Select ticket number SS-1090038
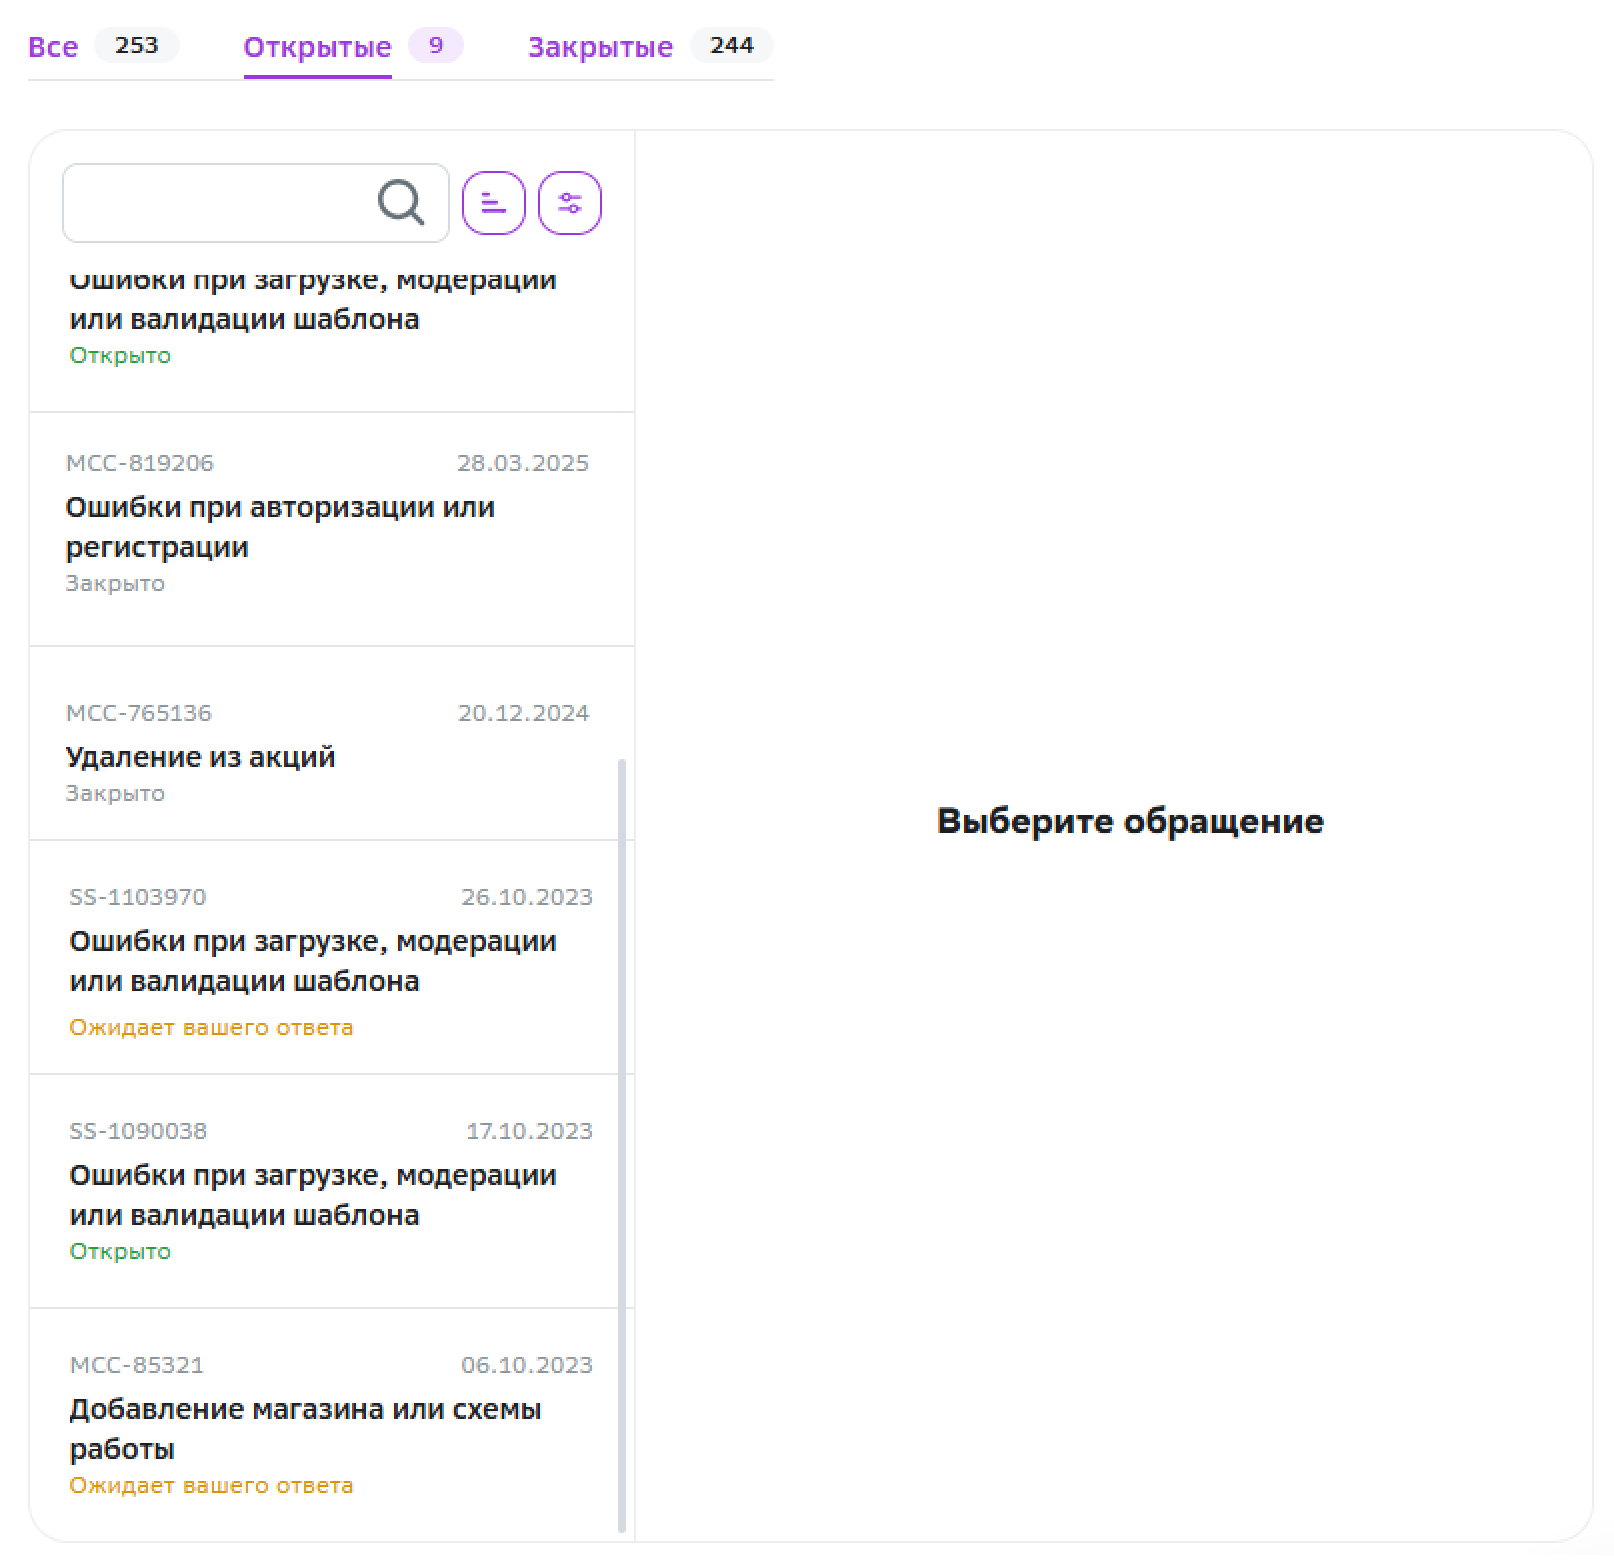Viewport: 1614px width, 1560px height. 138,1131
